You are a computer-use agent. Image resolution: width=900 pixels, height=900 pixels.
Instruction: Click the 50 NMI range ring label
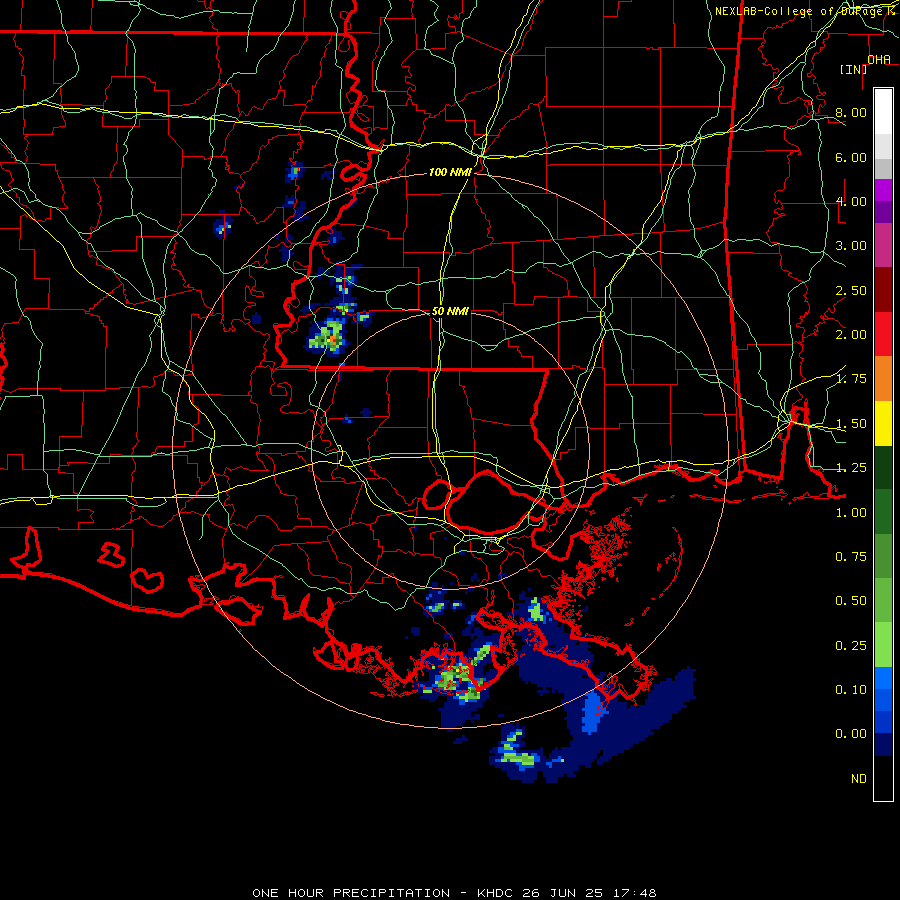(450, 311)
